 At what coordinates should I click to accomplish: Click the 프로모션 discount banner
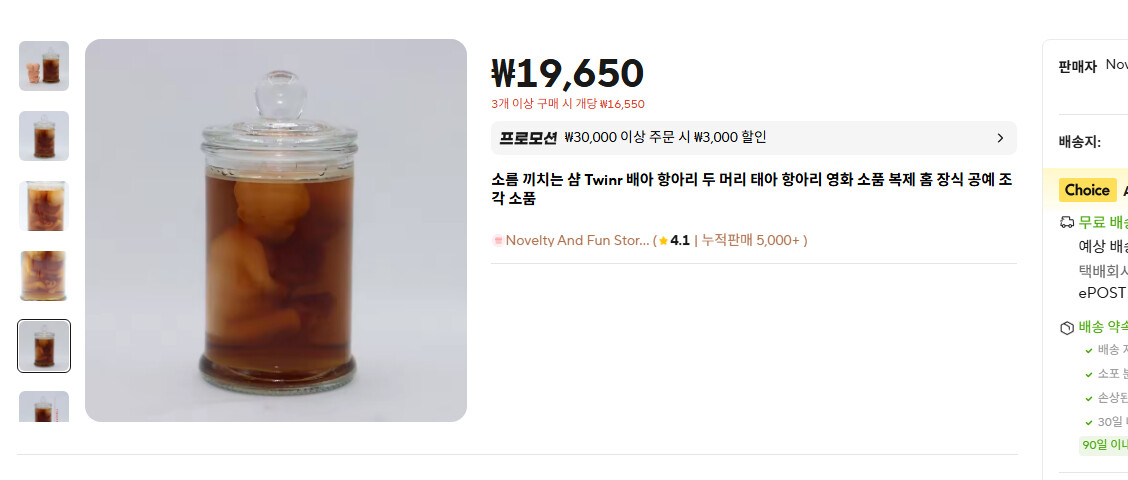coord(754,138)
